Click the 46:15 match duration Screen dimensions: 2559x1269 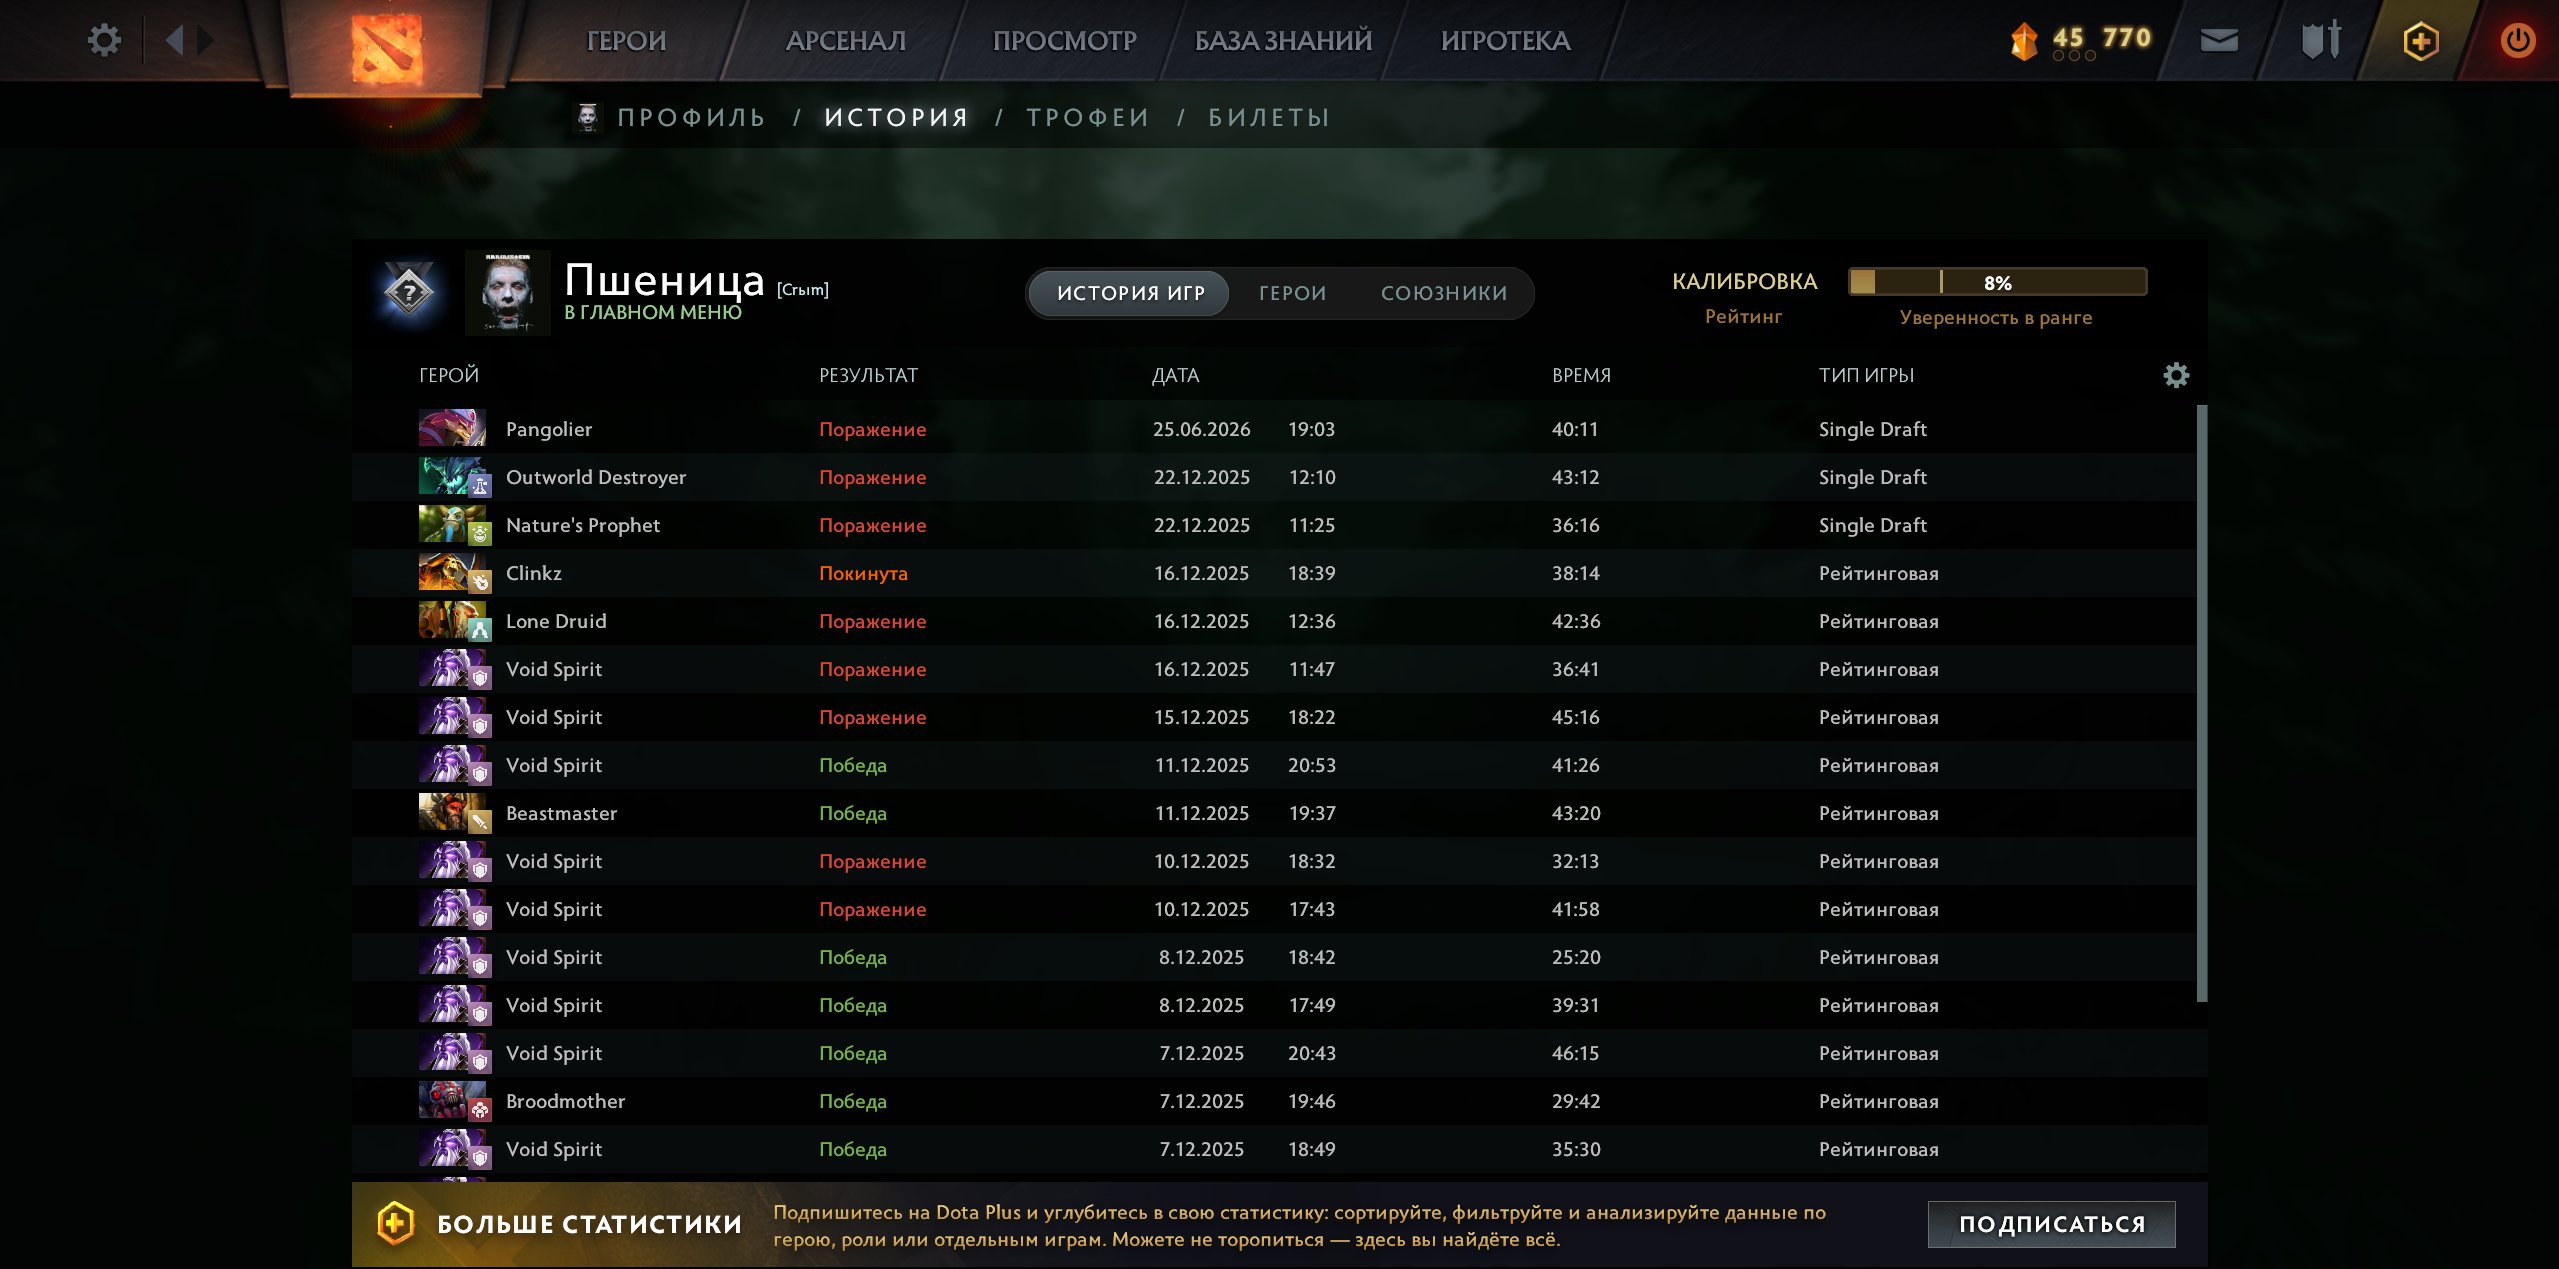pyautogui.click(x=1575, y=1053)
